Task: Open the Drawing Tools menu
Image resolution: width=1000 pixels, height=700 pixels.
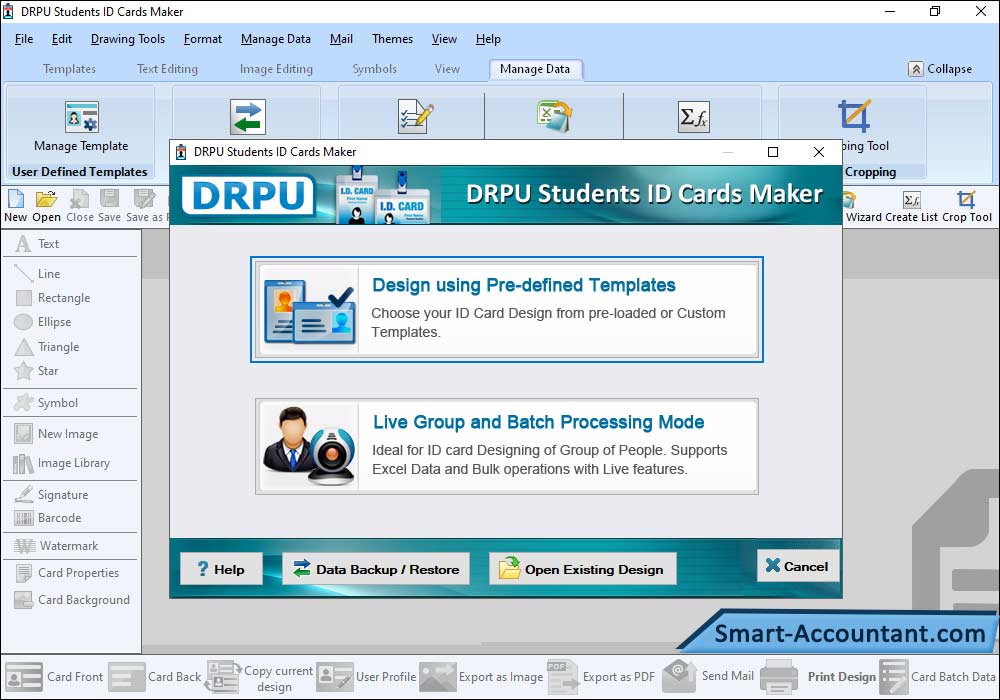Action: coord(128,39)
